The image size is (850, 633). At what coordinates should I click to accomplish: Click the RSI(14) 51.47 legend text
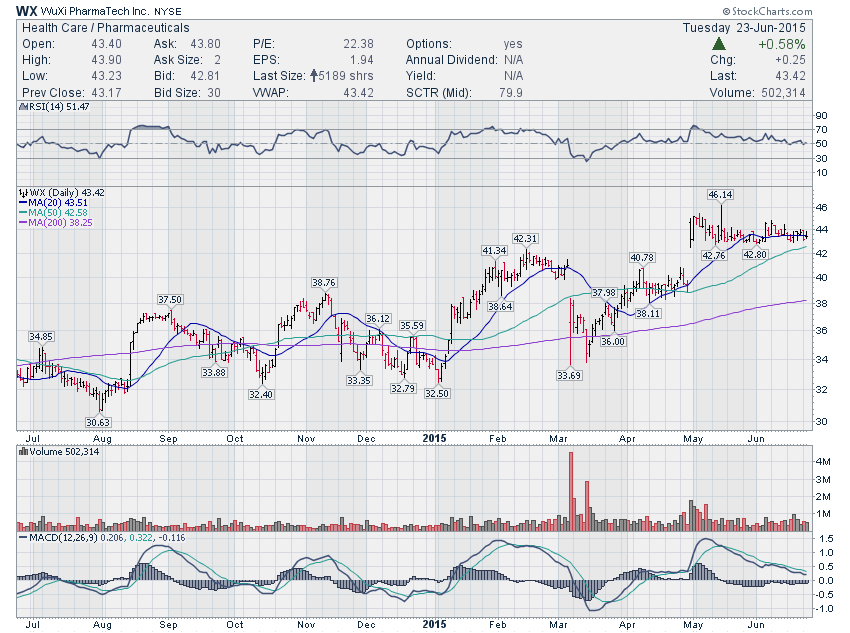click(x=59, y=107)
